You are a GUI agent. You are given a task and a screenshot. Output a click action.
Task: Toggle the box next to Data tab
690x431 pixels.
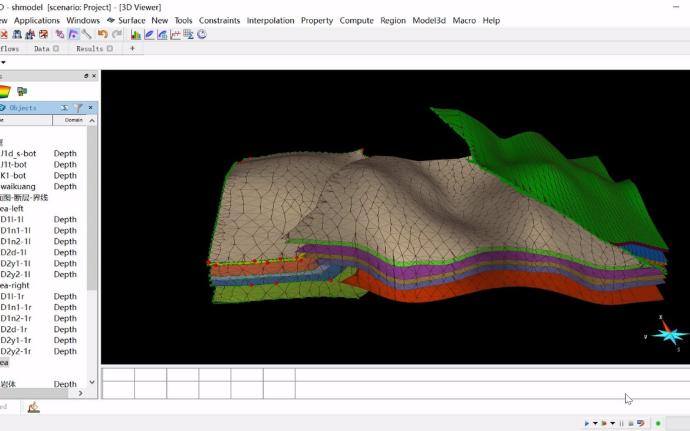pyautogui.click(x=56, y=48)
